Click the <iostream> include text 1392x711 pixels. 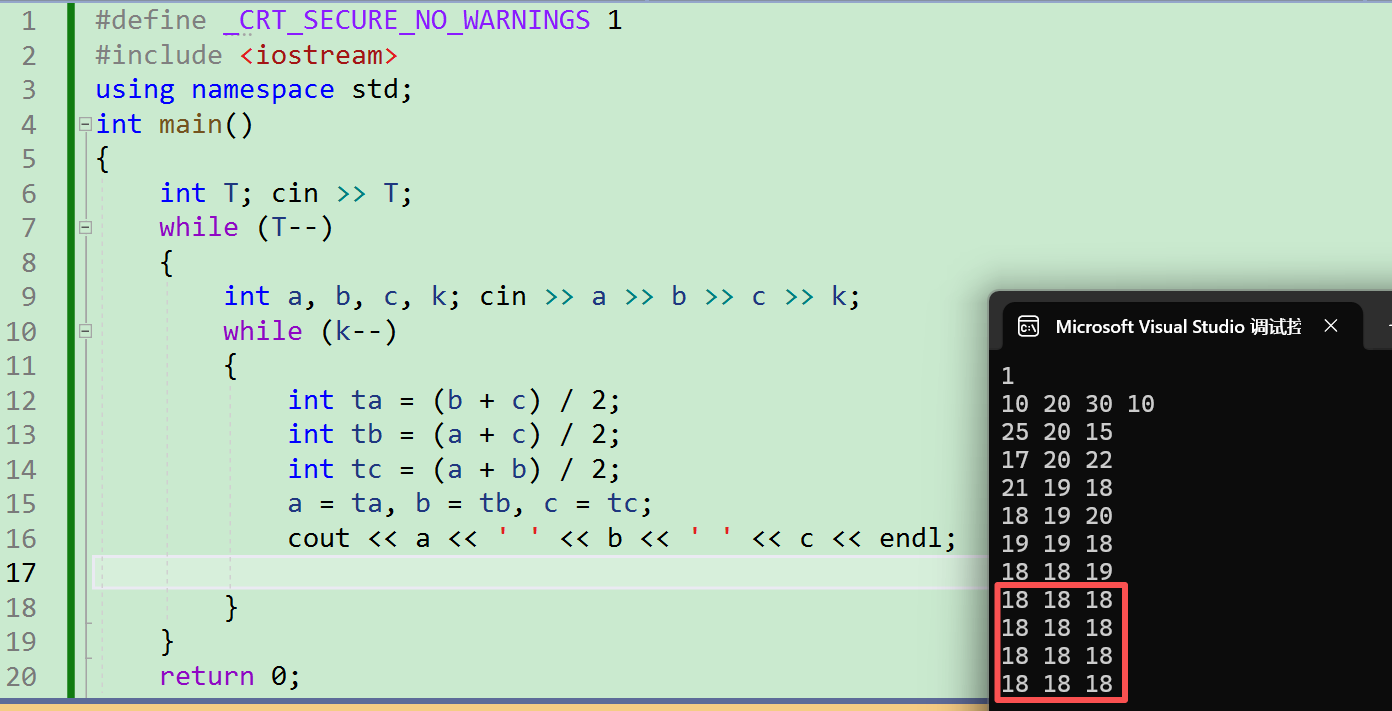click(x=320, y=55)
